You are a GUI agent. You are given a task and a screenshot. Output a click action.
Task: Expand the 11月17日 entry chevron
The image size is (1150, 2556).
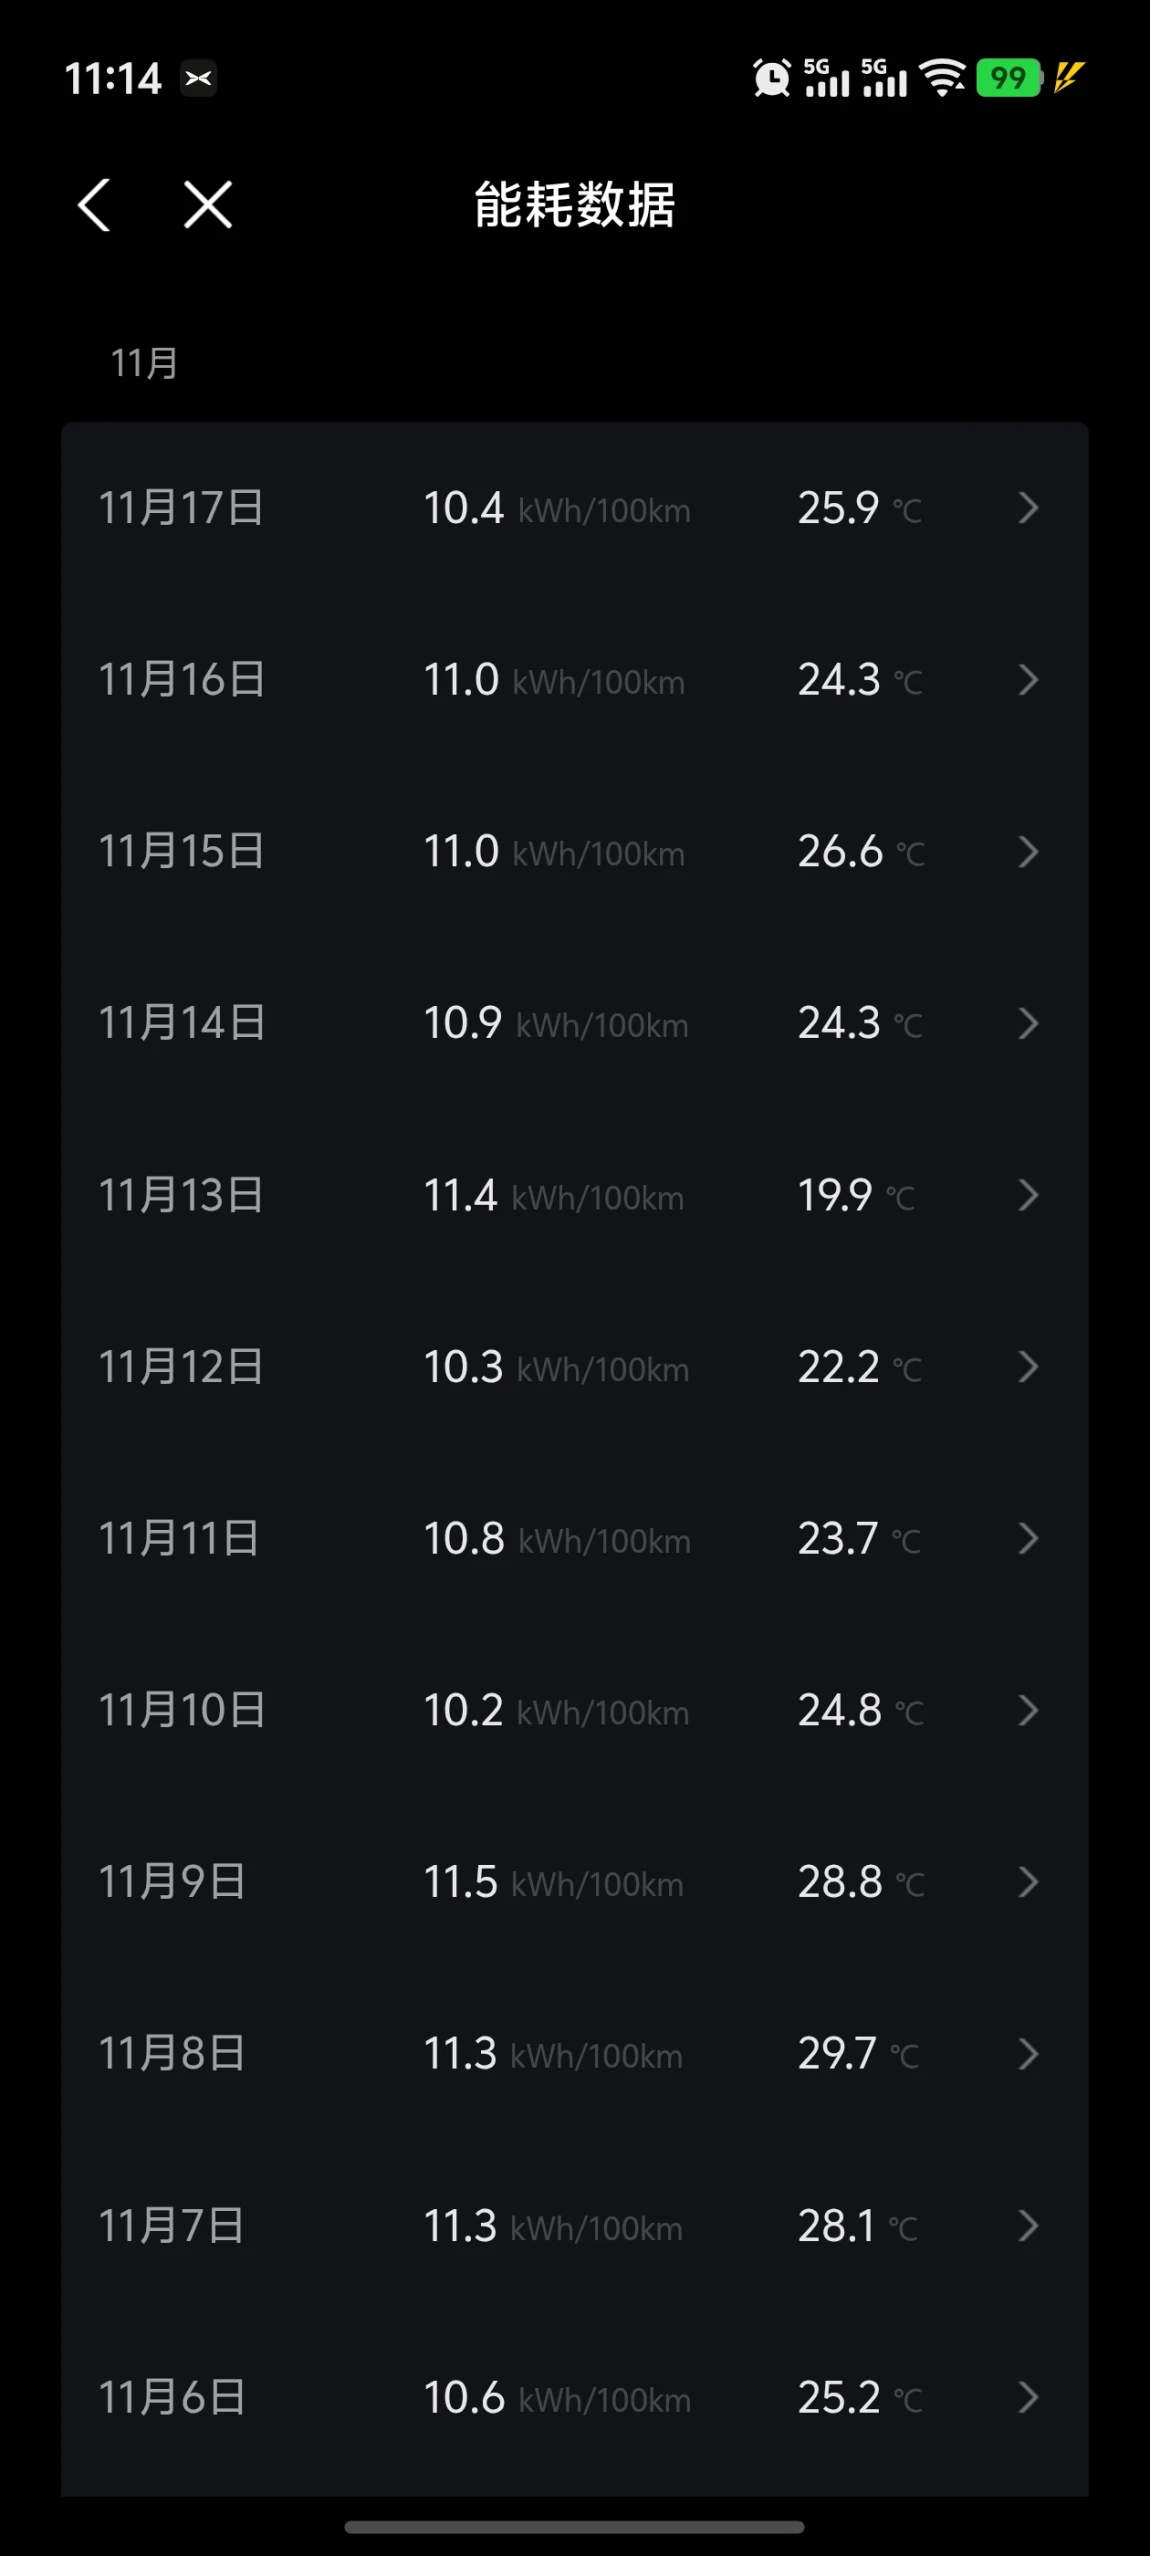(x=1028, y=508)
